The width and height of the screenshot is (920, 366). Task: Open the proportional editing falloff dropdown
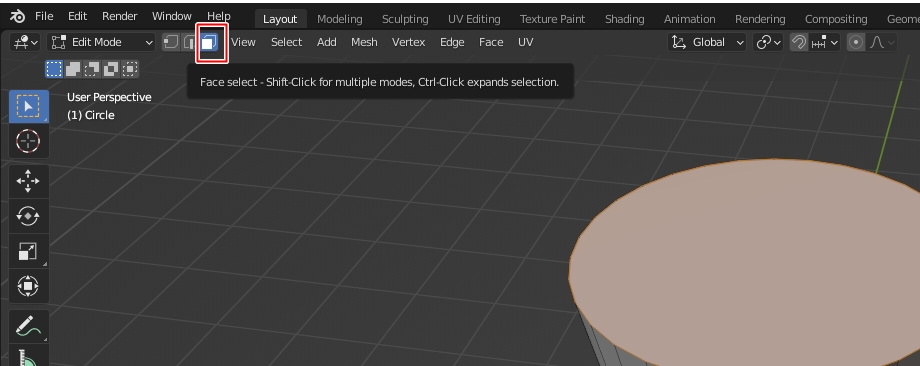(882, 42)
